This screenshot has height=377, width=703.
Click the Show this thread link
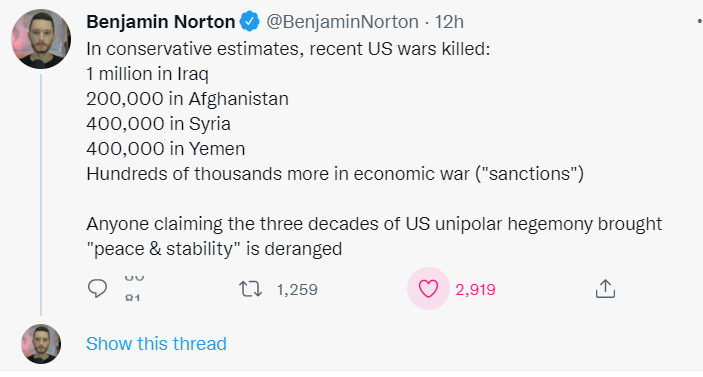tap(156, 344)
